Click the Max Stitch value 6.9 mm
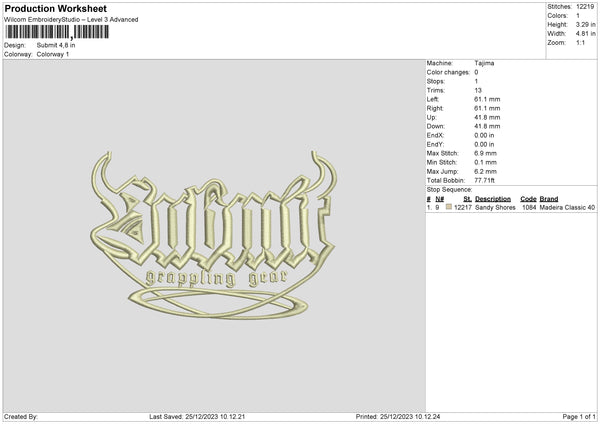The image size is (600, 424). [485, 153]
